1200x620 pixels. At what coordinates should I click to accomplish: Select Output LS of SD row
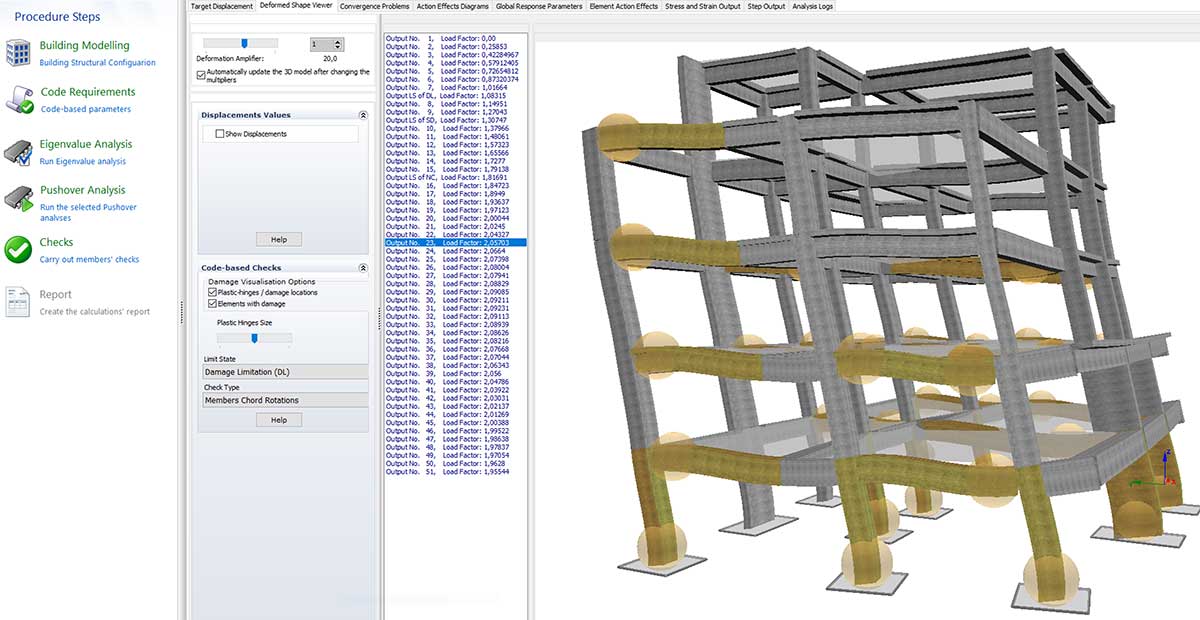(455, 120)
